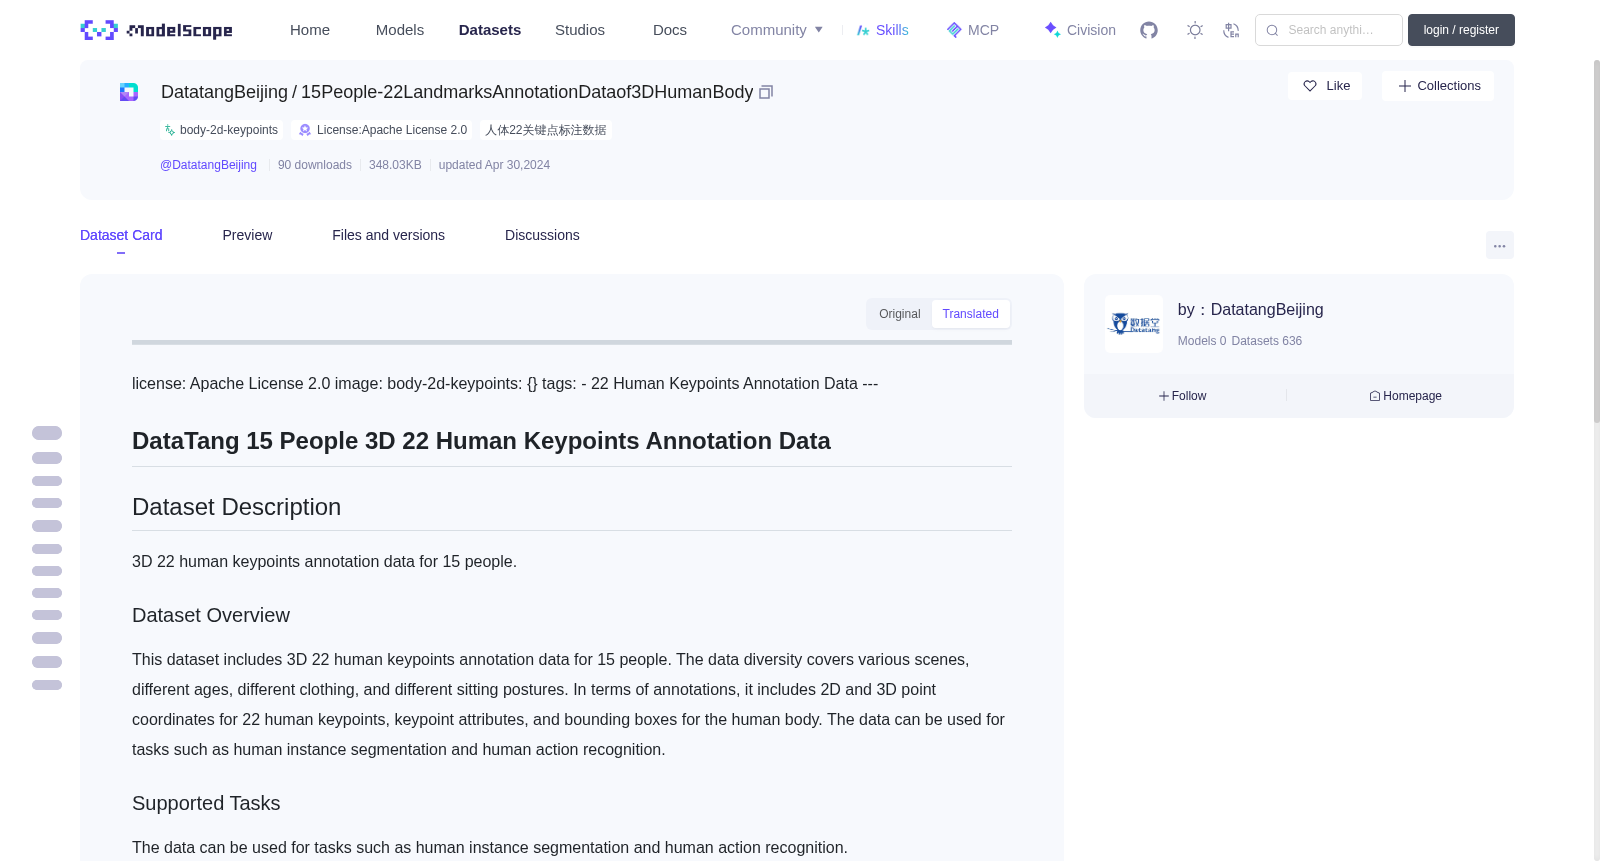Viewport: 1600px width, 861px height.
Task: Expand the Community dropdown menu
Action: click(x=777, y=30)
